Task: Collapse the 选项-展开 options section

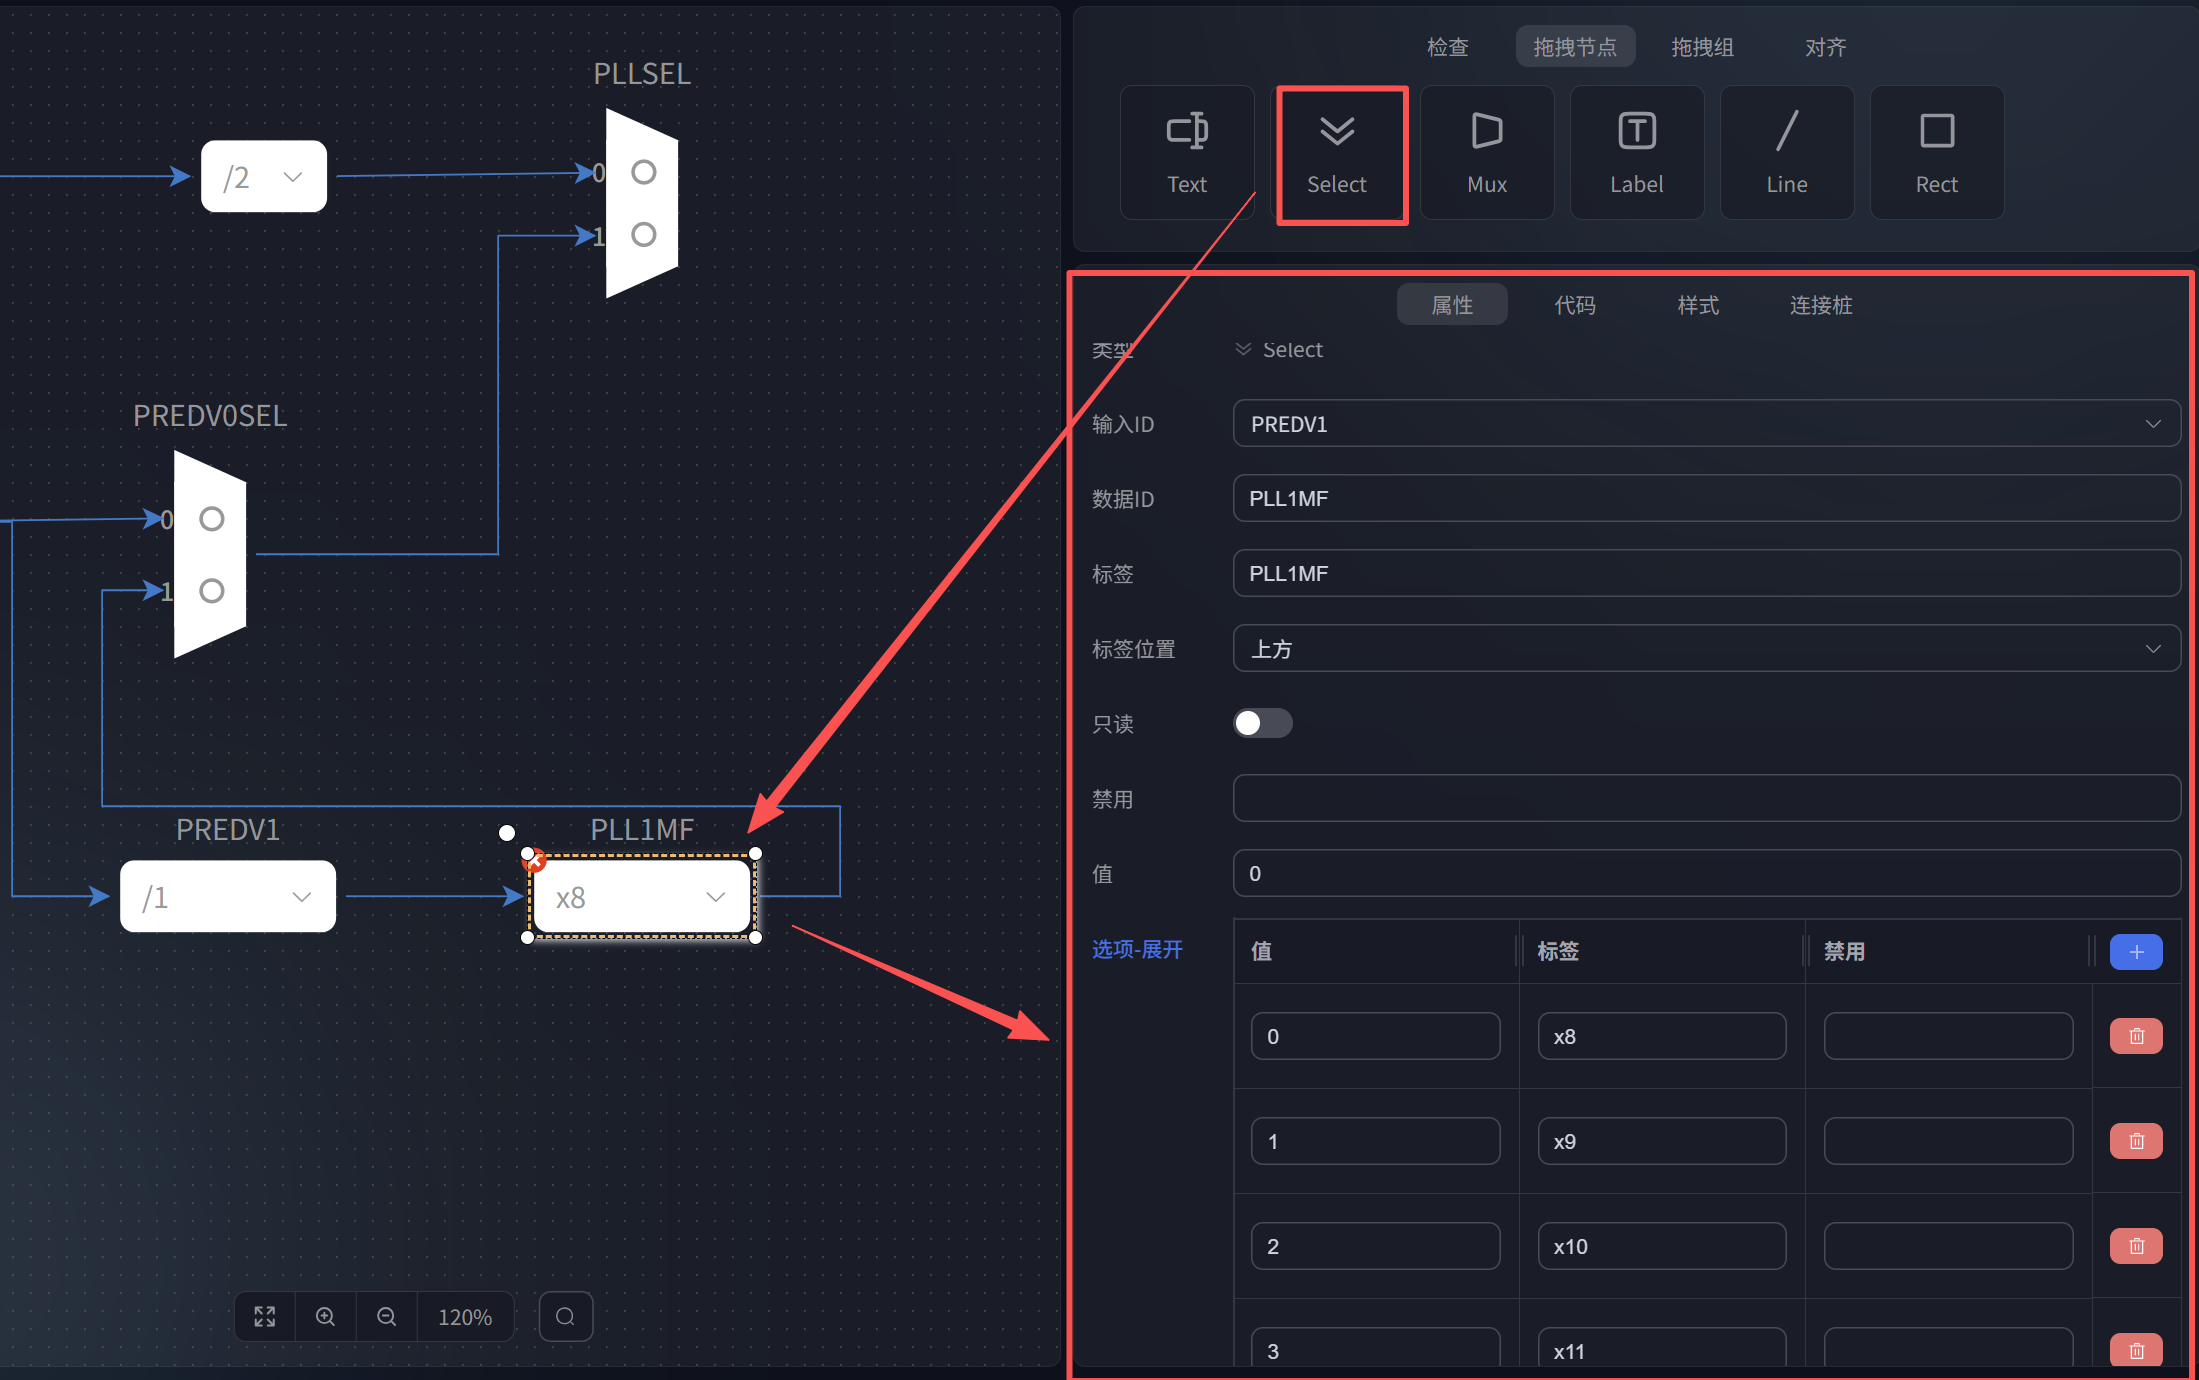Action: tap(1137, 949)
